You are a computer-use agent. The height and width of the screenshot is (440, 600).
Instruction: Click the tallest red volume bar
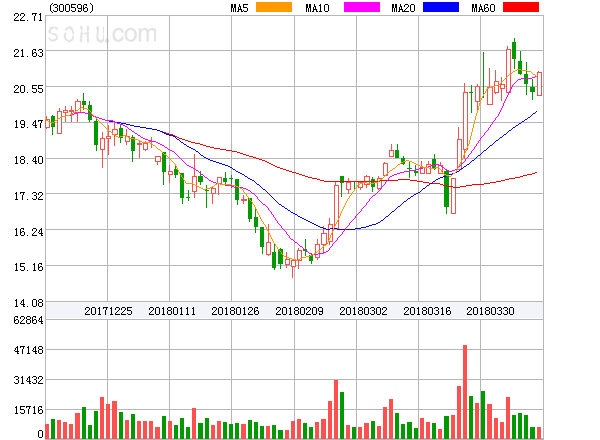(465, 392)
